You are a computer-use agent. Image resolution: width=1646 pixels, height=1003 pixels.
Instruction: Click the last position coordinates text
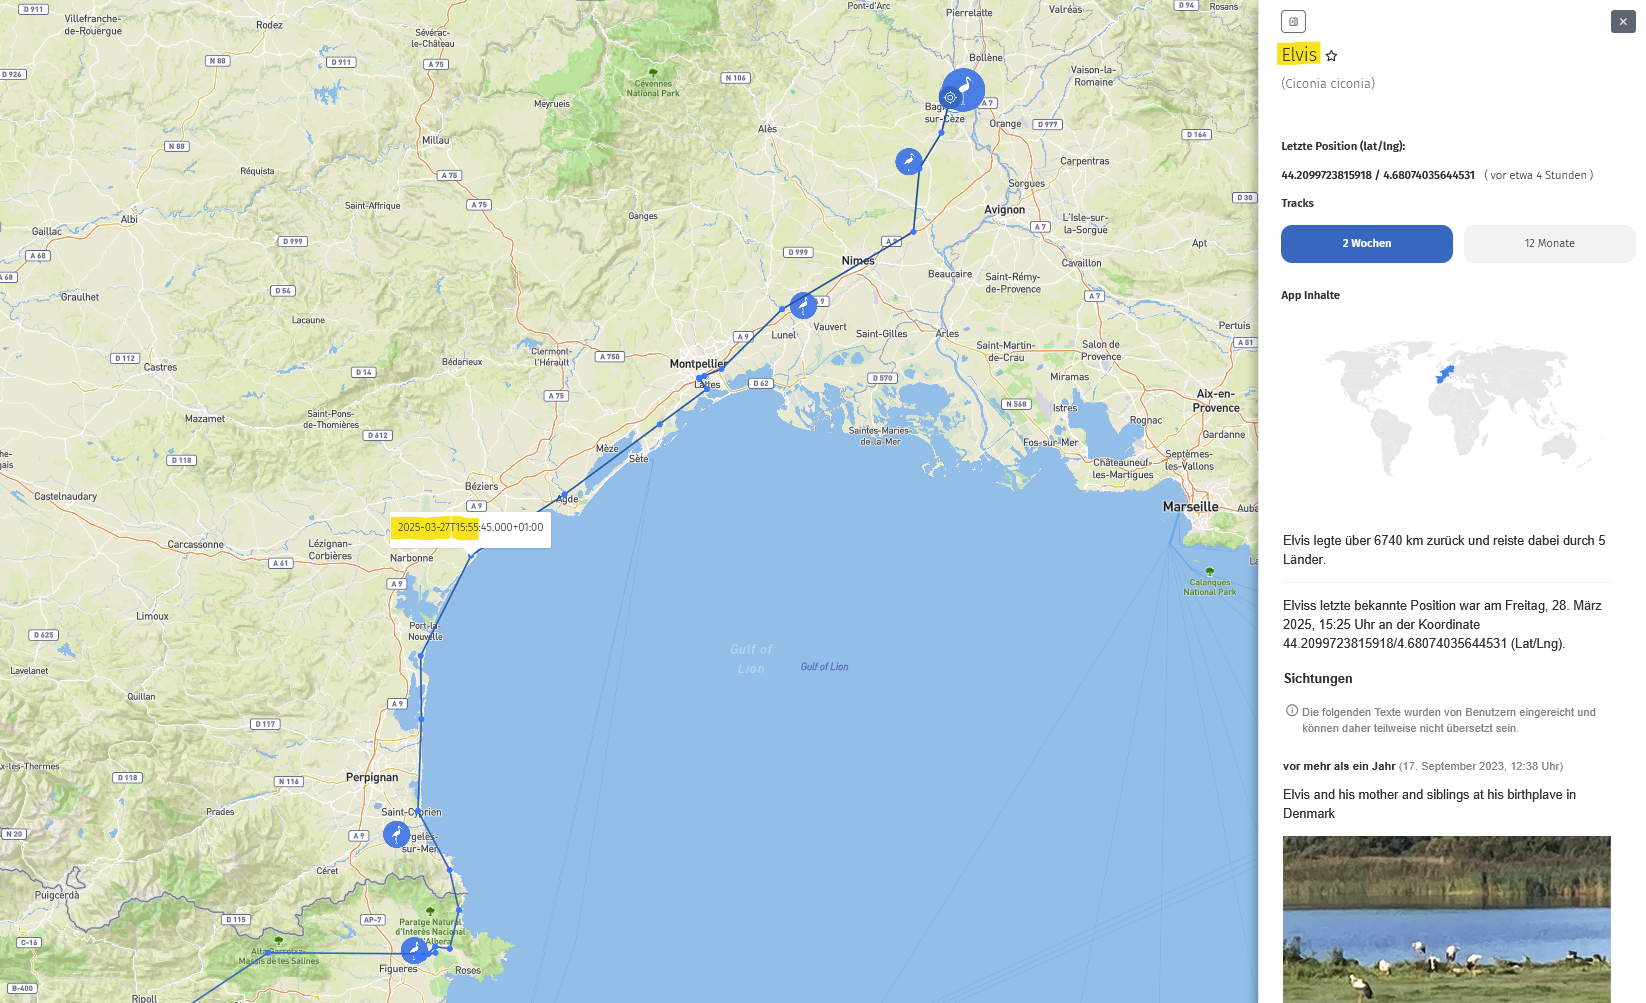[x=1377, y=175]
